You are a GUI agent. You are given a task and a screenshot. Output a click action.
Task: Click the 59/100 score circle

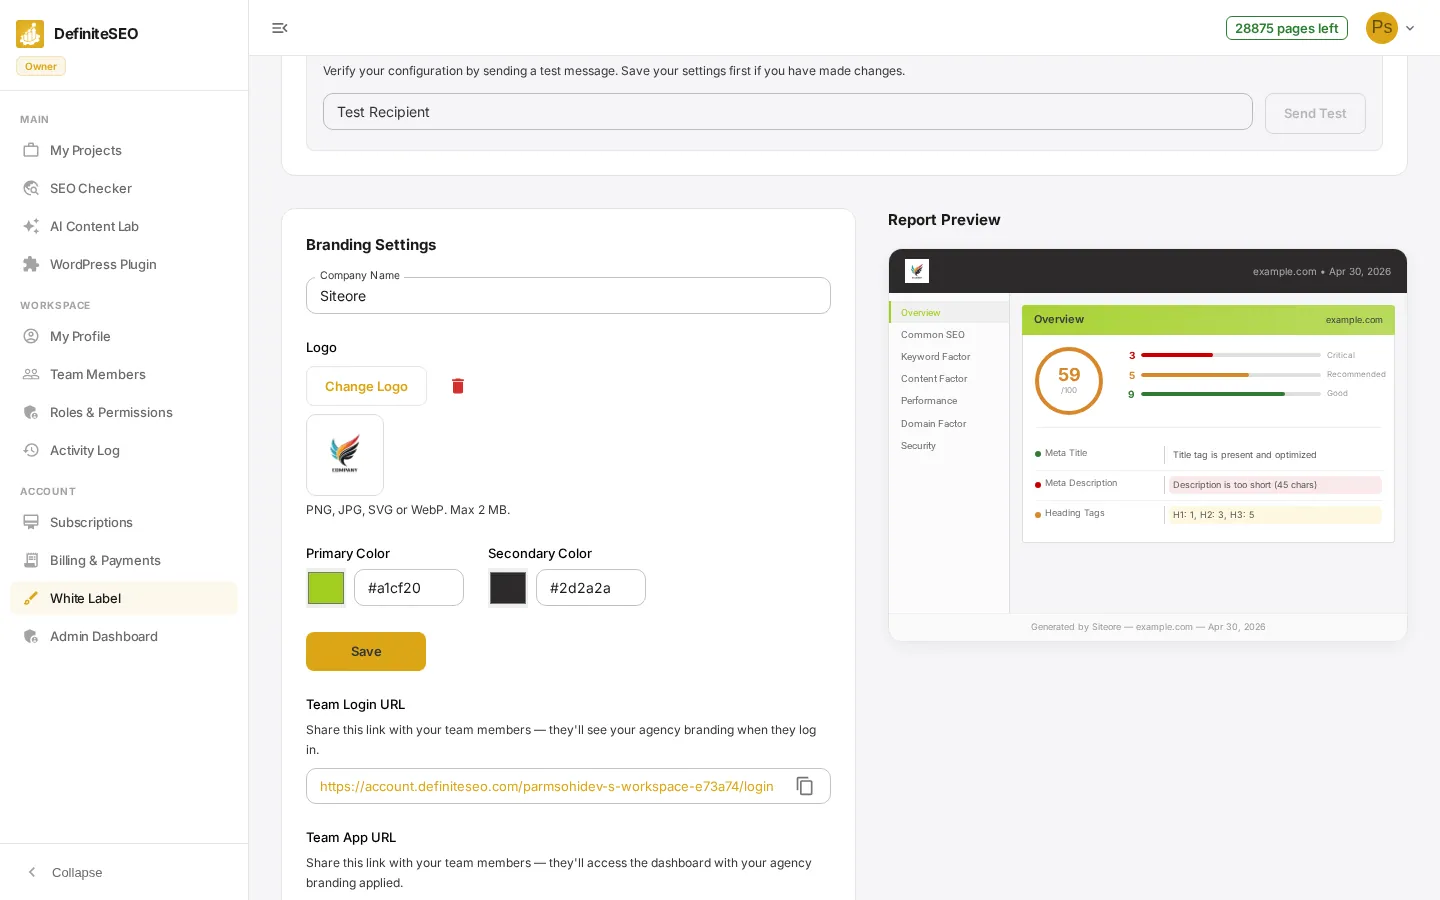point(1069,380)
